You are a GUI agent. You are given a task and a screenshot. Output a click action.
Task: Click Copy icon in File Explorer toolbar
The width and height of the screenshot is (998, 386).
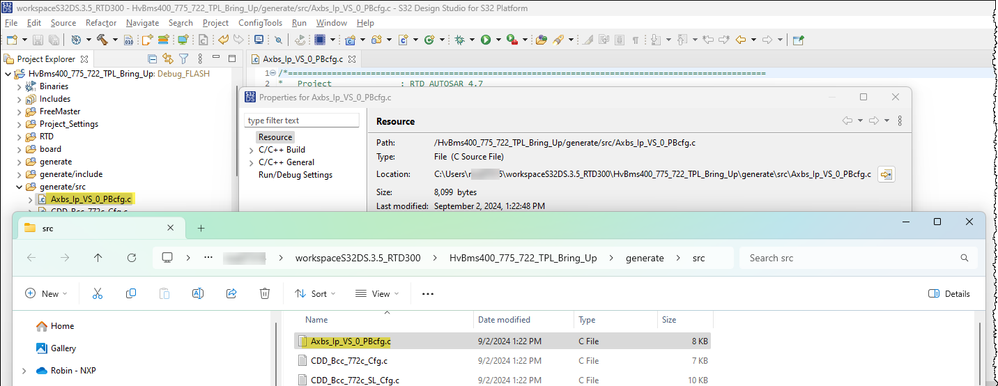click(130, 293)
